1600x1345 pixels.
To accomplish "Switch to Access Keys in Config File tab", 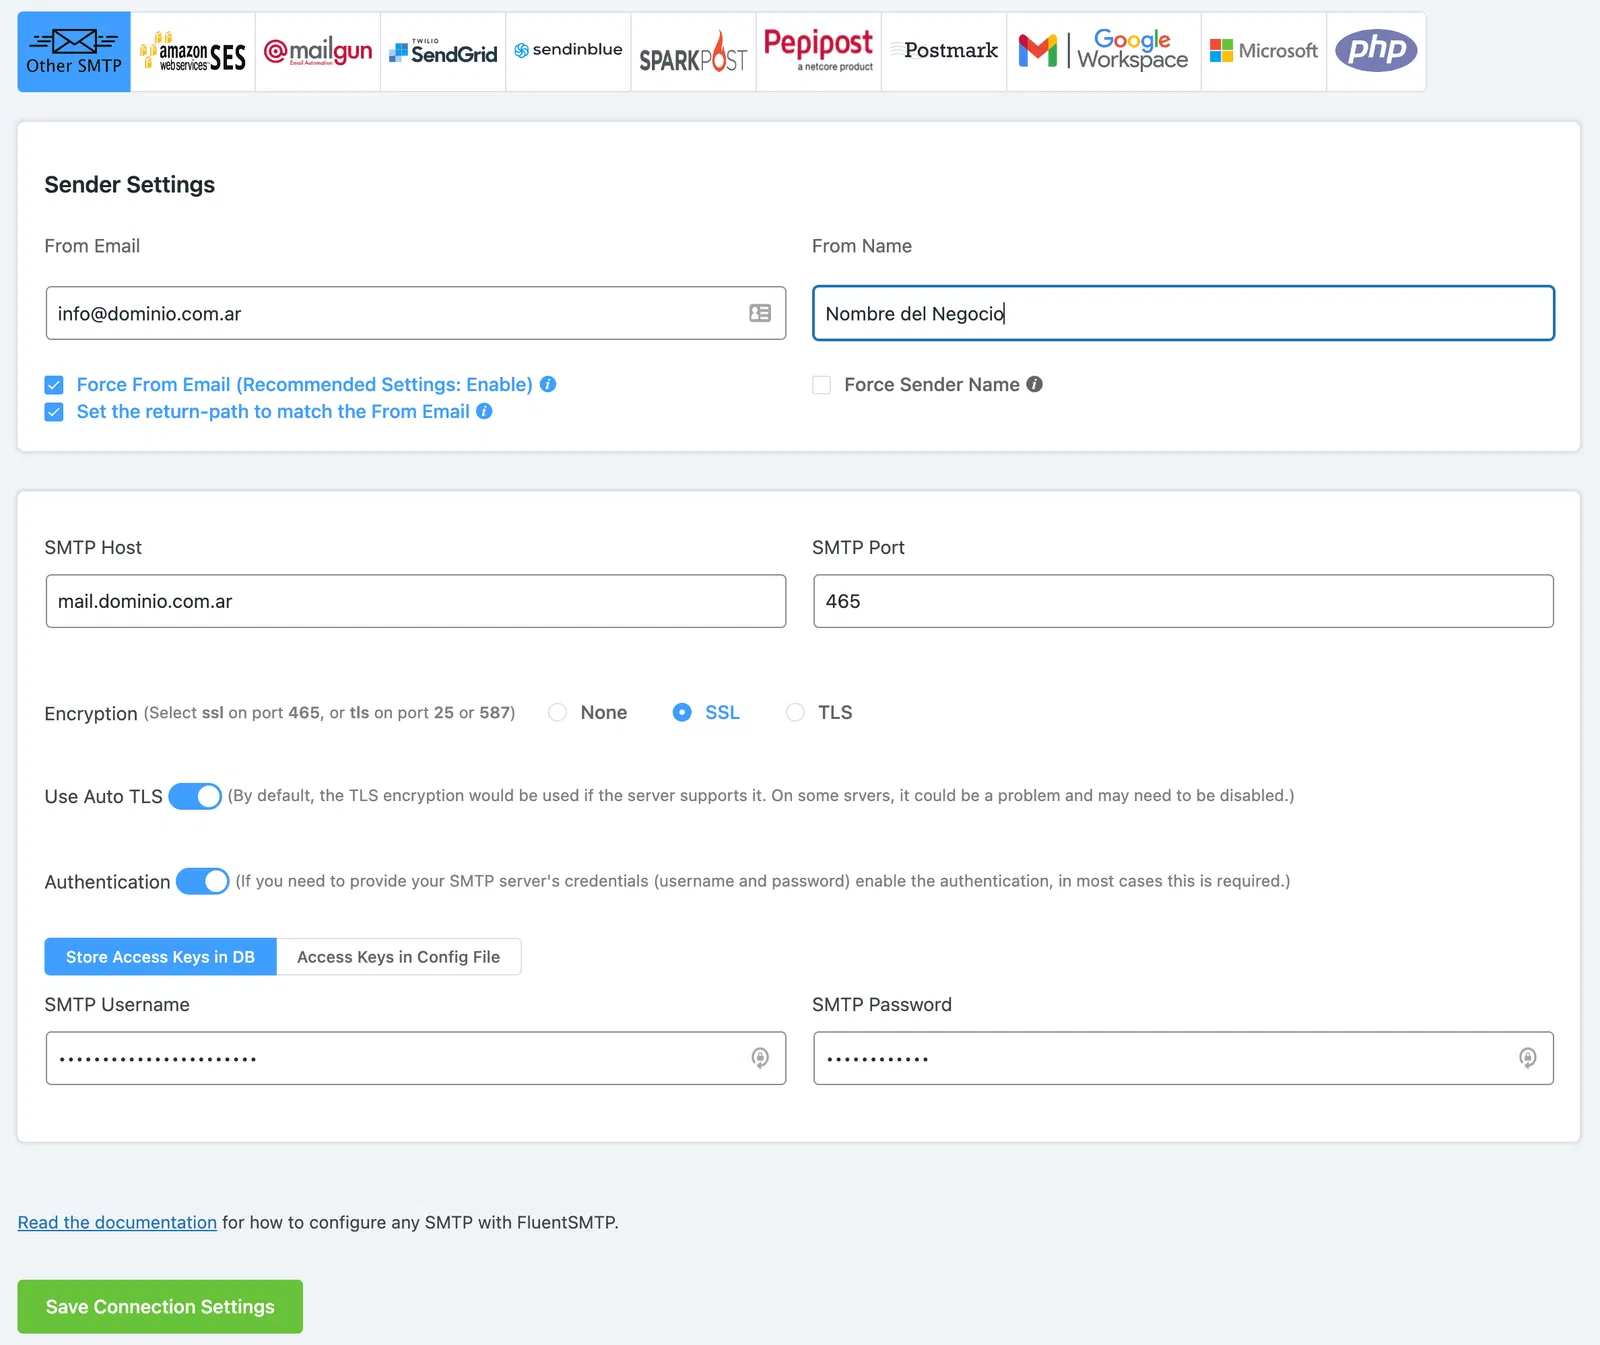I will pyautogui.click(x=398, y=956).
